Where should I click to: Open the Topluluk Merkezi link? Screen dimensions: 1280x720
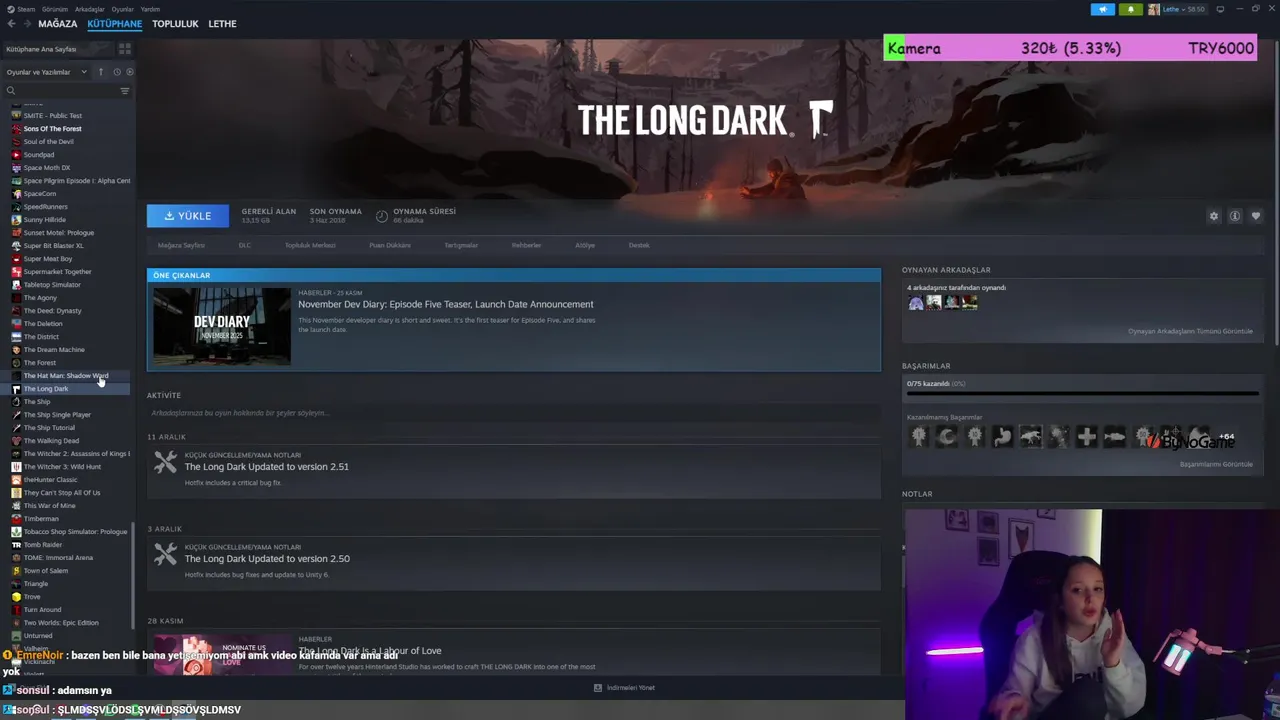click(310, 245)
